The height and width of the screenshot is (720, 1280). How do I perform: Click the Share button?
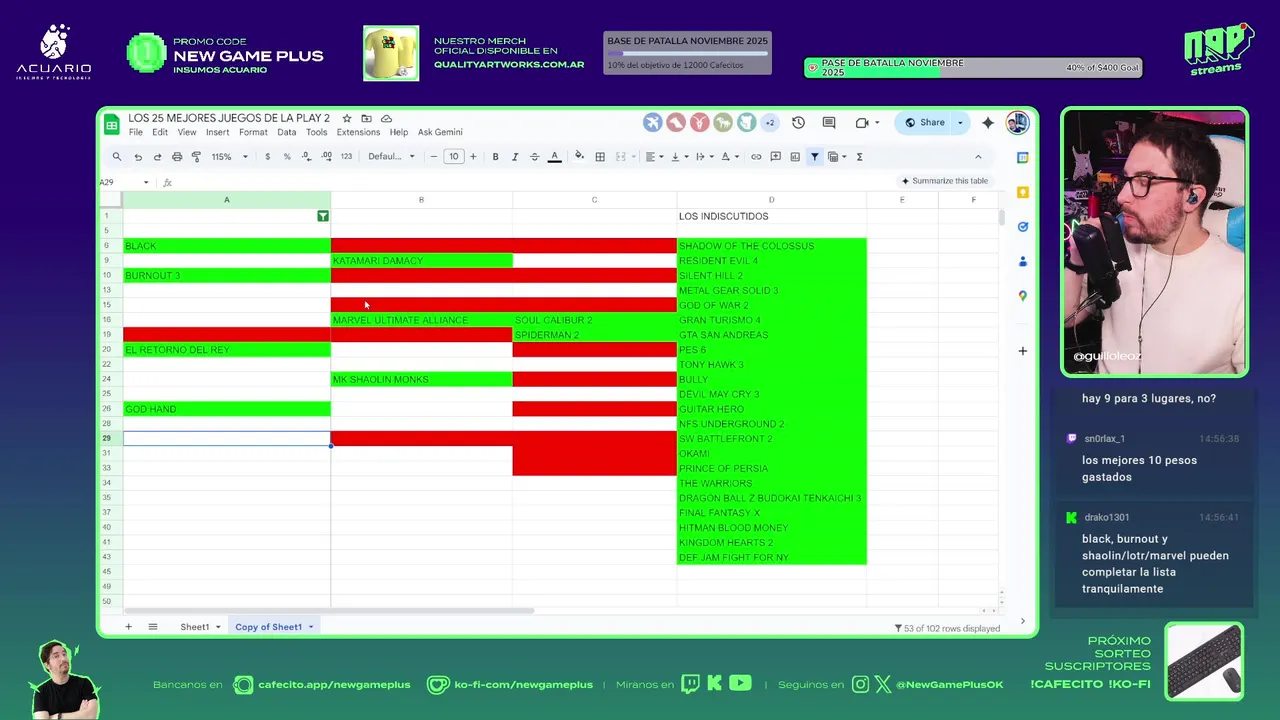coord(924,123)
